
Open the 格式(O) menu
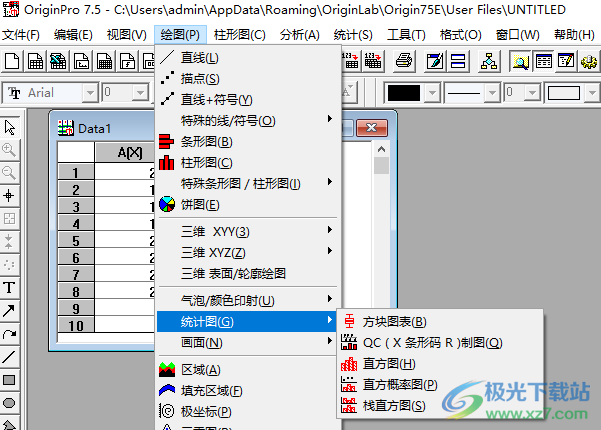tap(460, 35)
